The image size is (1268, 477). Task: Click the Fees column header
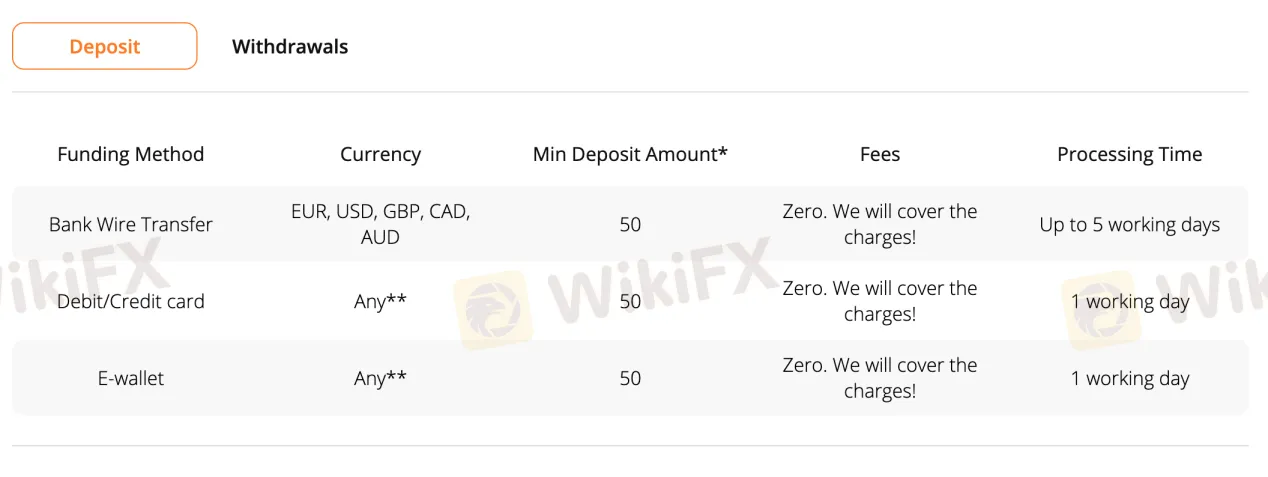point(880,154)
